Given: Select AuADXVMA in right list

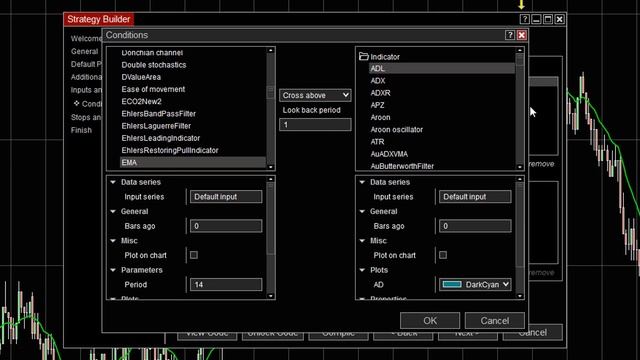Looking at the screenshot, I should (x=389, y=154).
